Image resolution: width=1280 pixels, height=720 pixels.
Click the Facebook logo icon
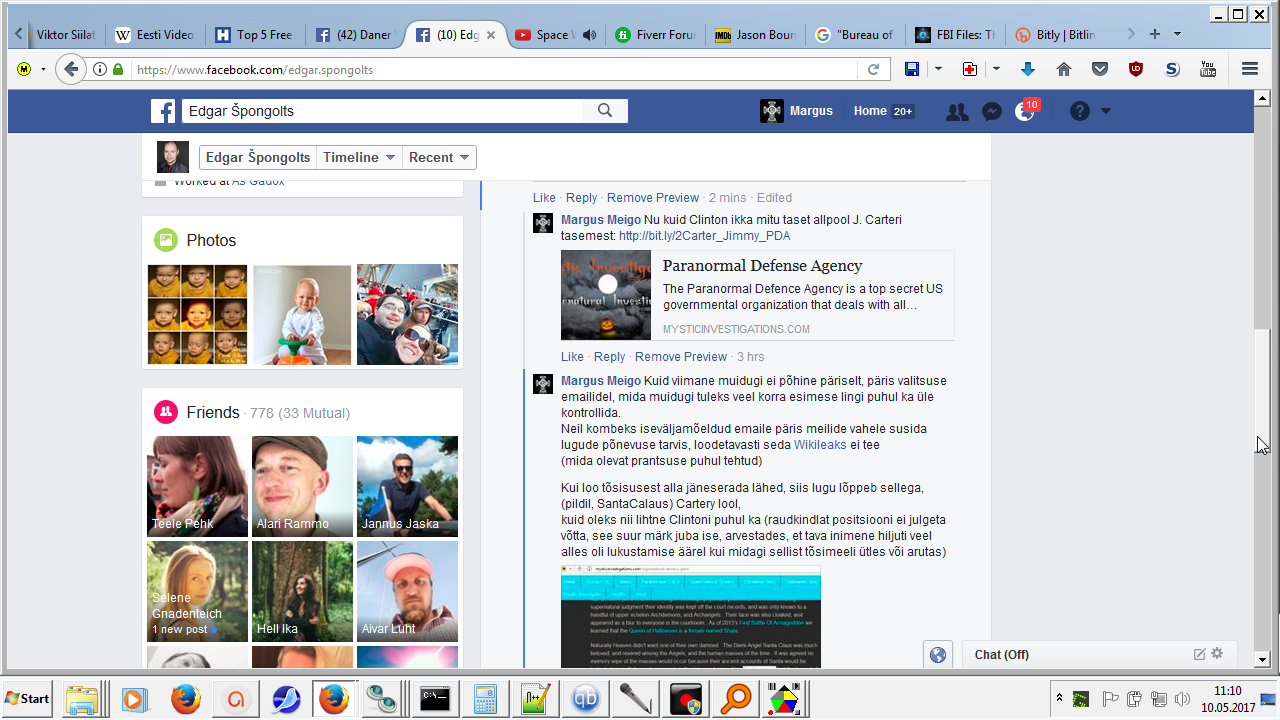tap(163, 111)
